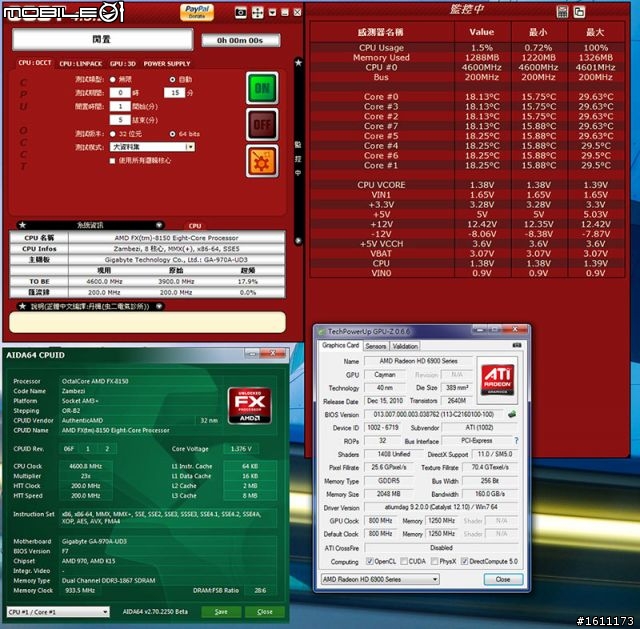Click Bus Interface question mark in GPU-Z

(516, 441)
